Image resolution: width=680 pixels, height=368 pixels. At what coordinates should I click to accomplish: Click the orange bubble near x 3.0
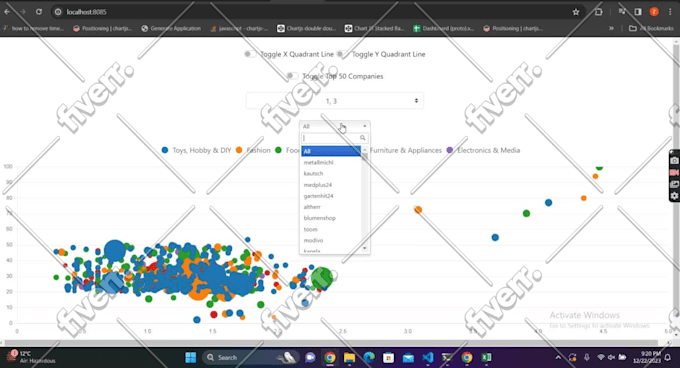(x=418, y=210)
